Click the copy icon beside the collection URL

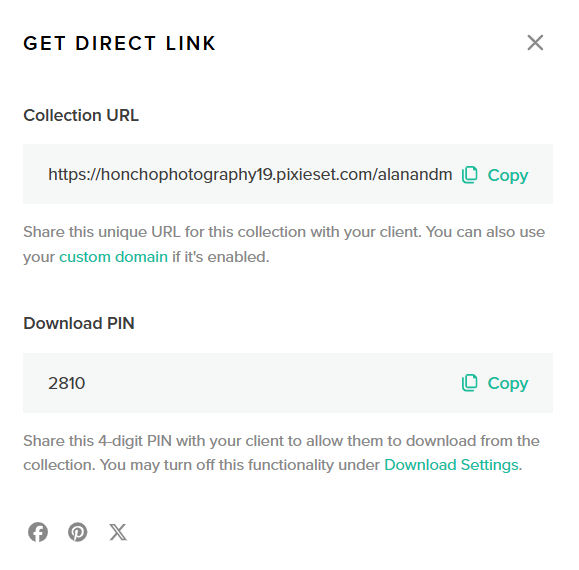(x=469, y=175)
